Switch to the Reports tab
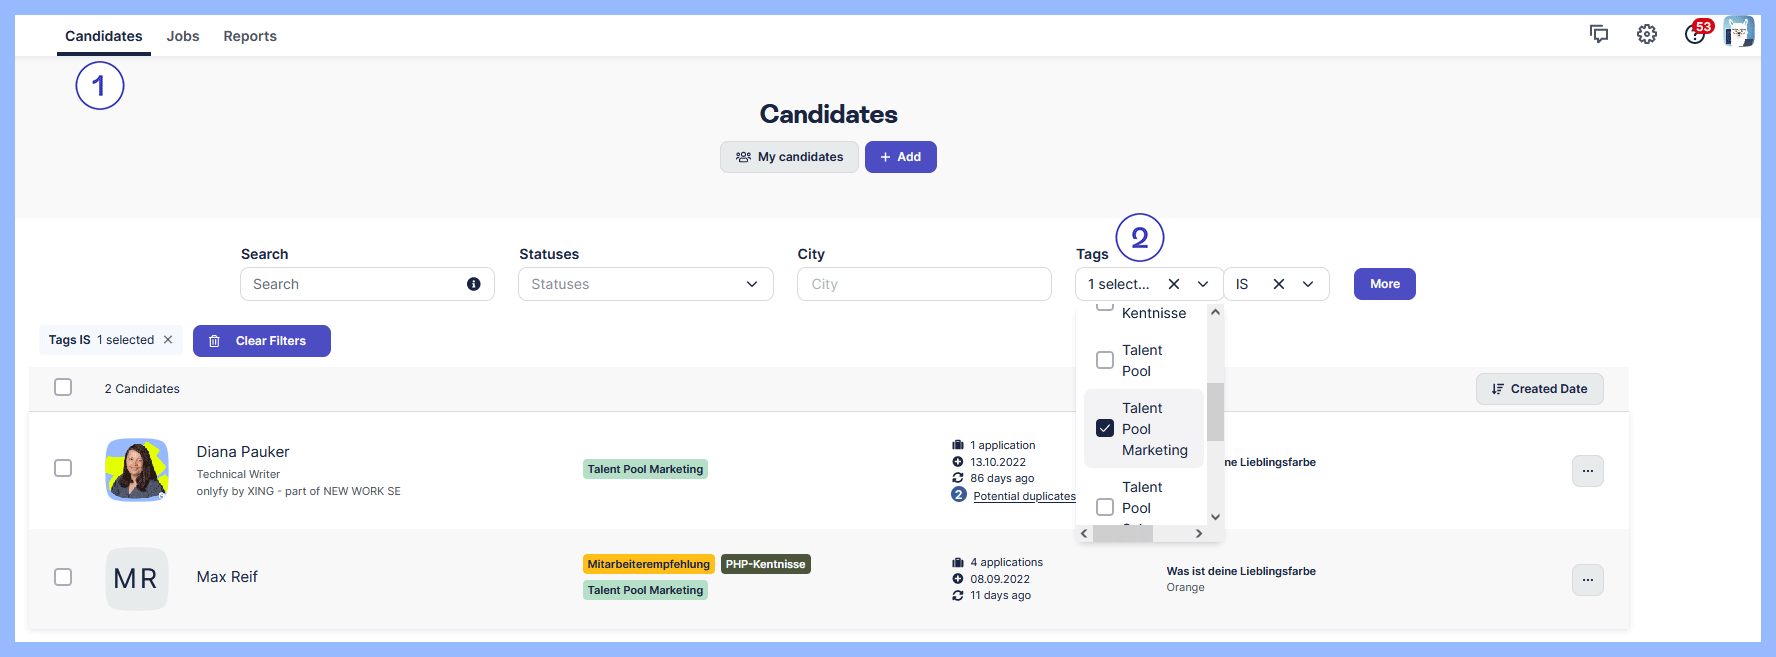The image size is (1776, 657). tap(250, 36)
